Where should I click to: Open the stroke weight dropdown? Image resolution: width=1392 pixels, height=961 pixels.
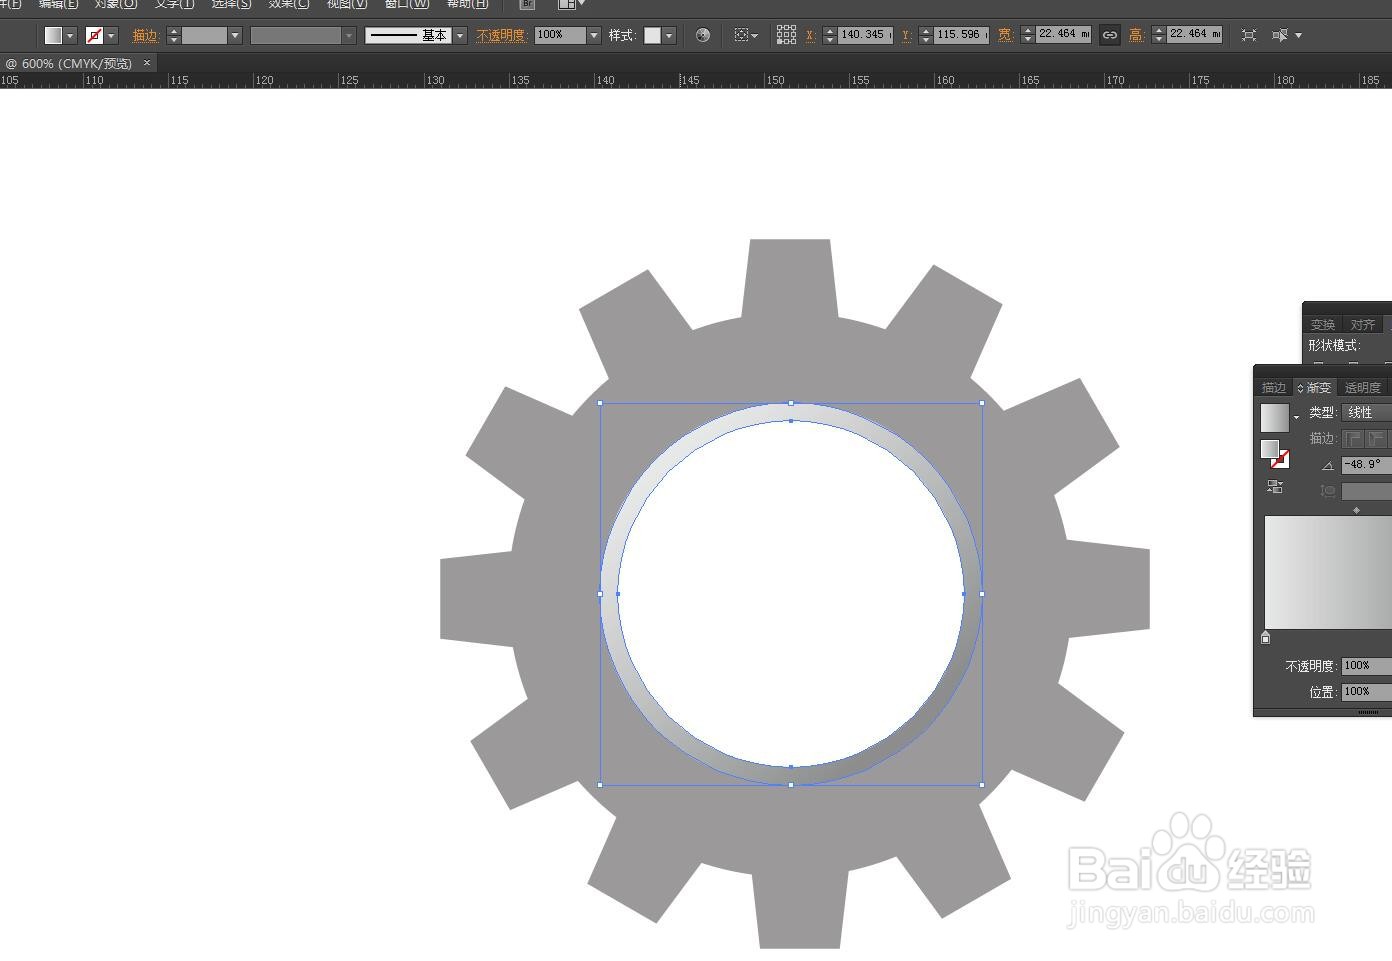pyautogui.click(x=235, y=35)
